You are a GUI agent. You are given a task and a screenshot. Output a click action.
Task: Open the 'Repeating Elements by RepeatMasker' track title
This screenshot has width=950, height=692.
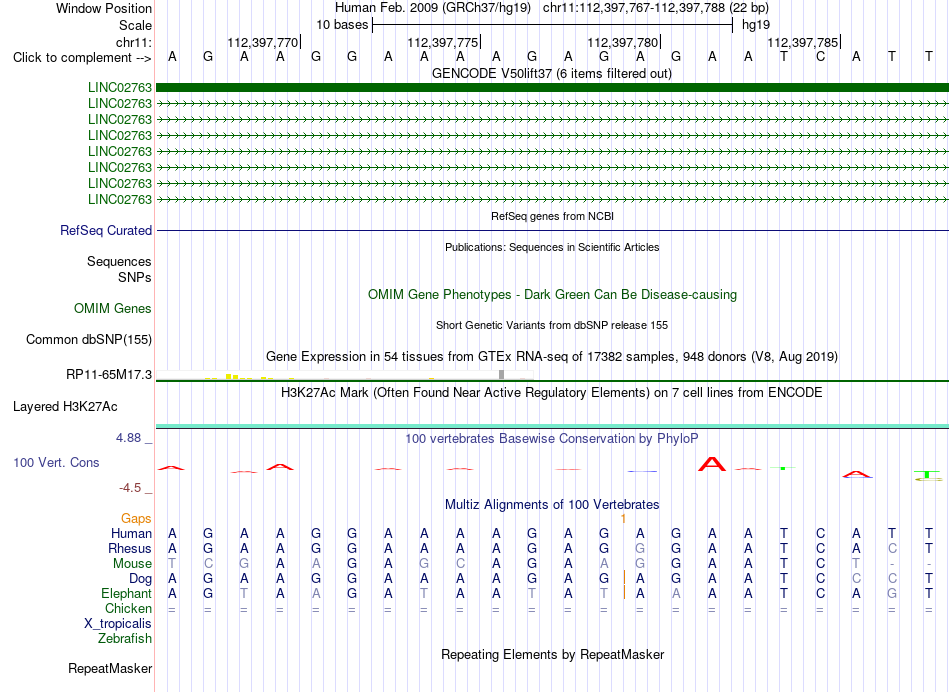pyautogui.click(x=552, y=655)
